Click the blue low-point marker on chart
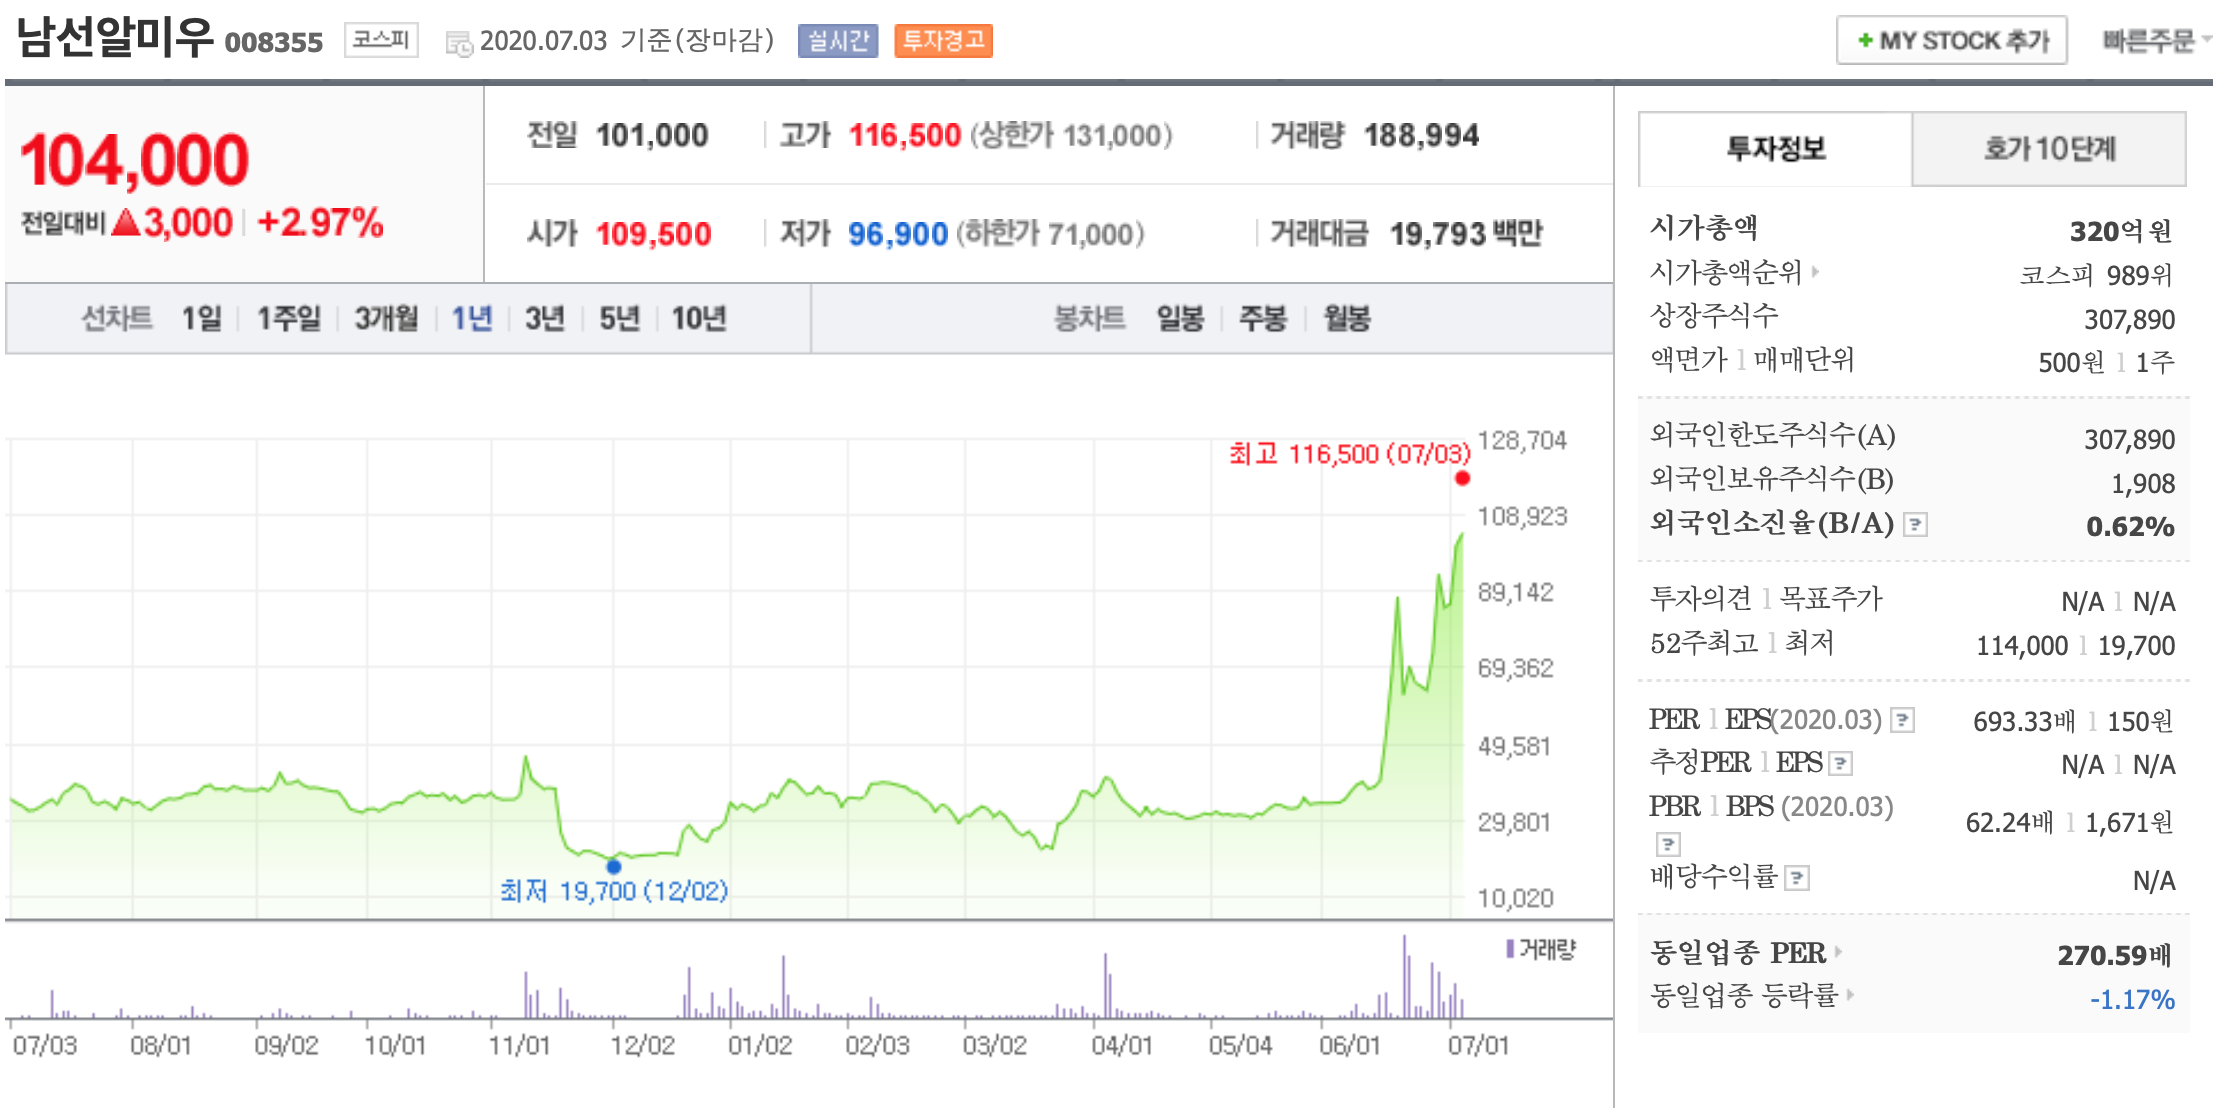The width and height of the screenshot is (2230, 1108). tap(614, 866)
